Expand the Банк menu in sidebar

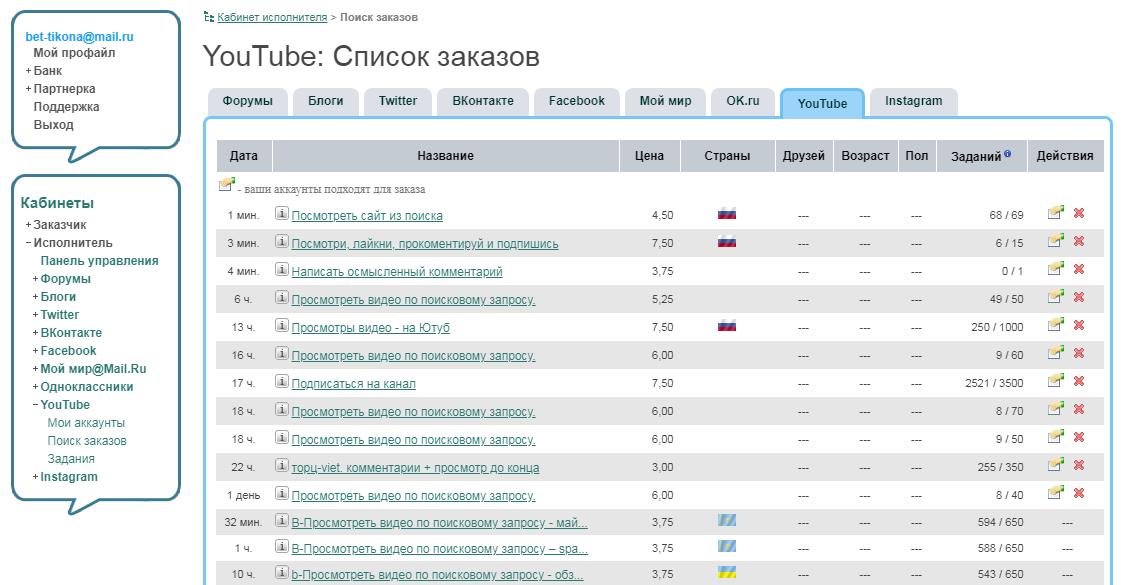point(29,71)
